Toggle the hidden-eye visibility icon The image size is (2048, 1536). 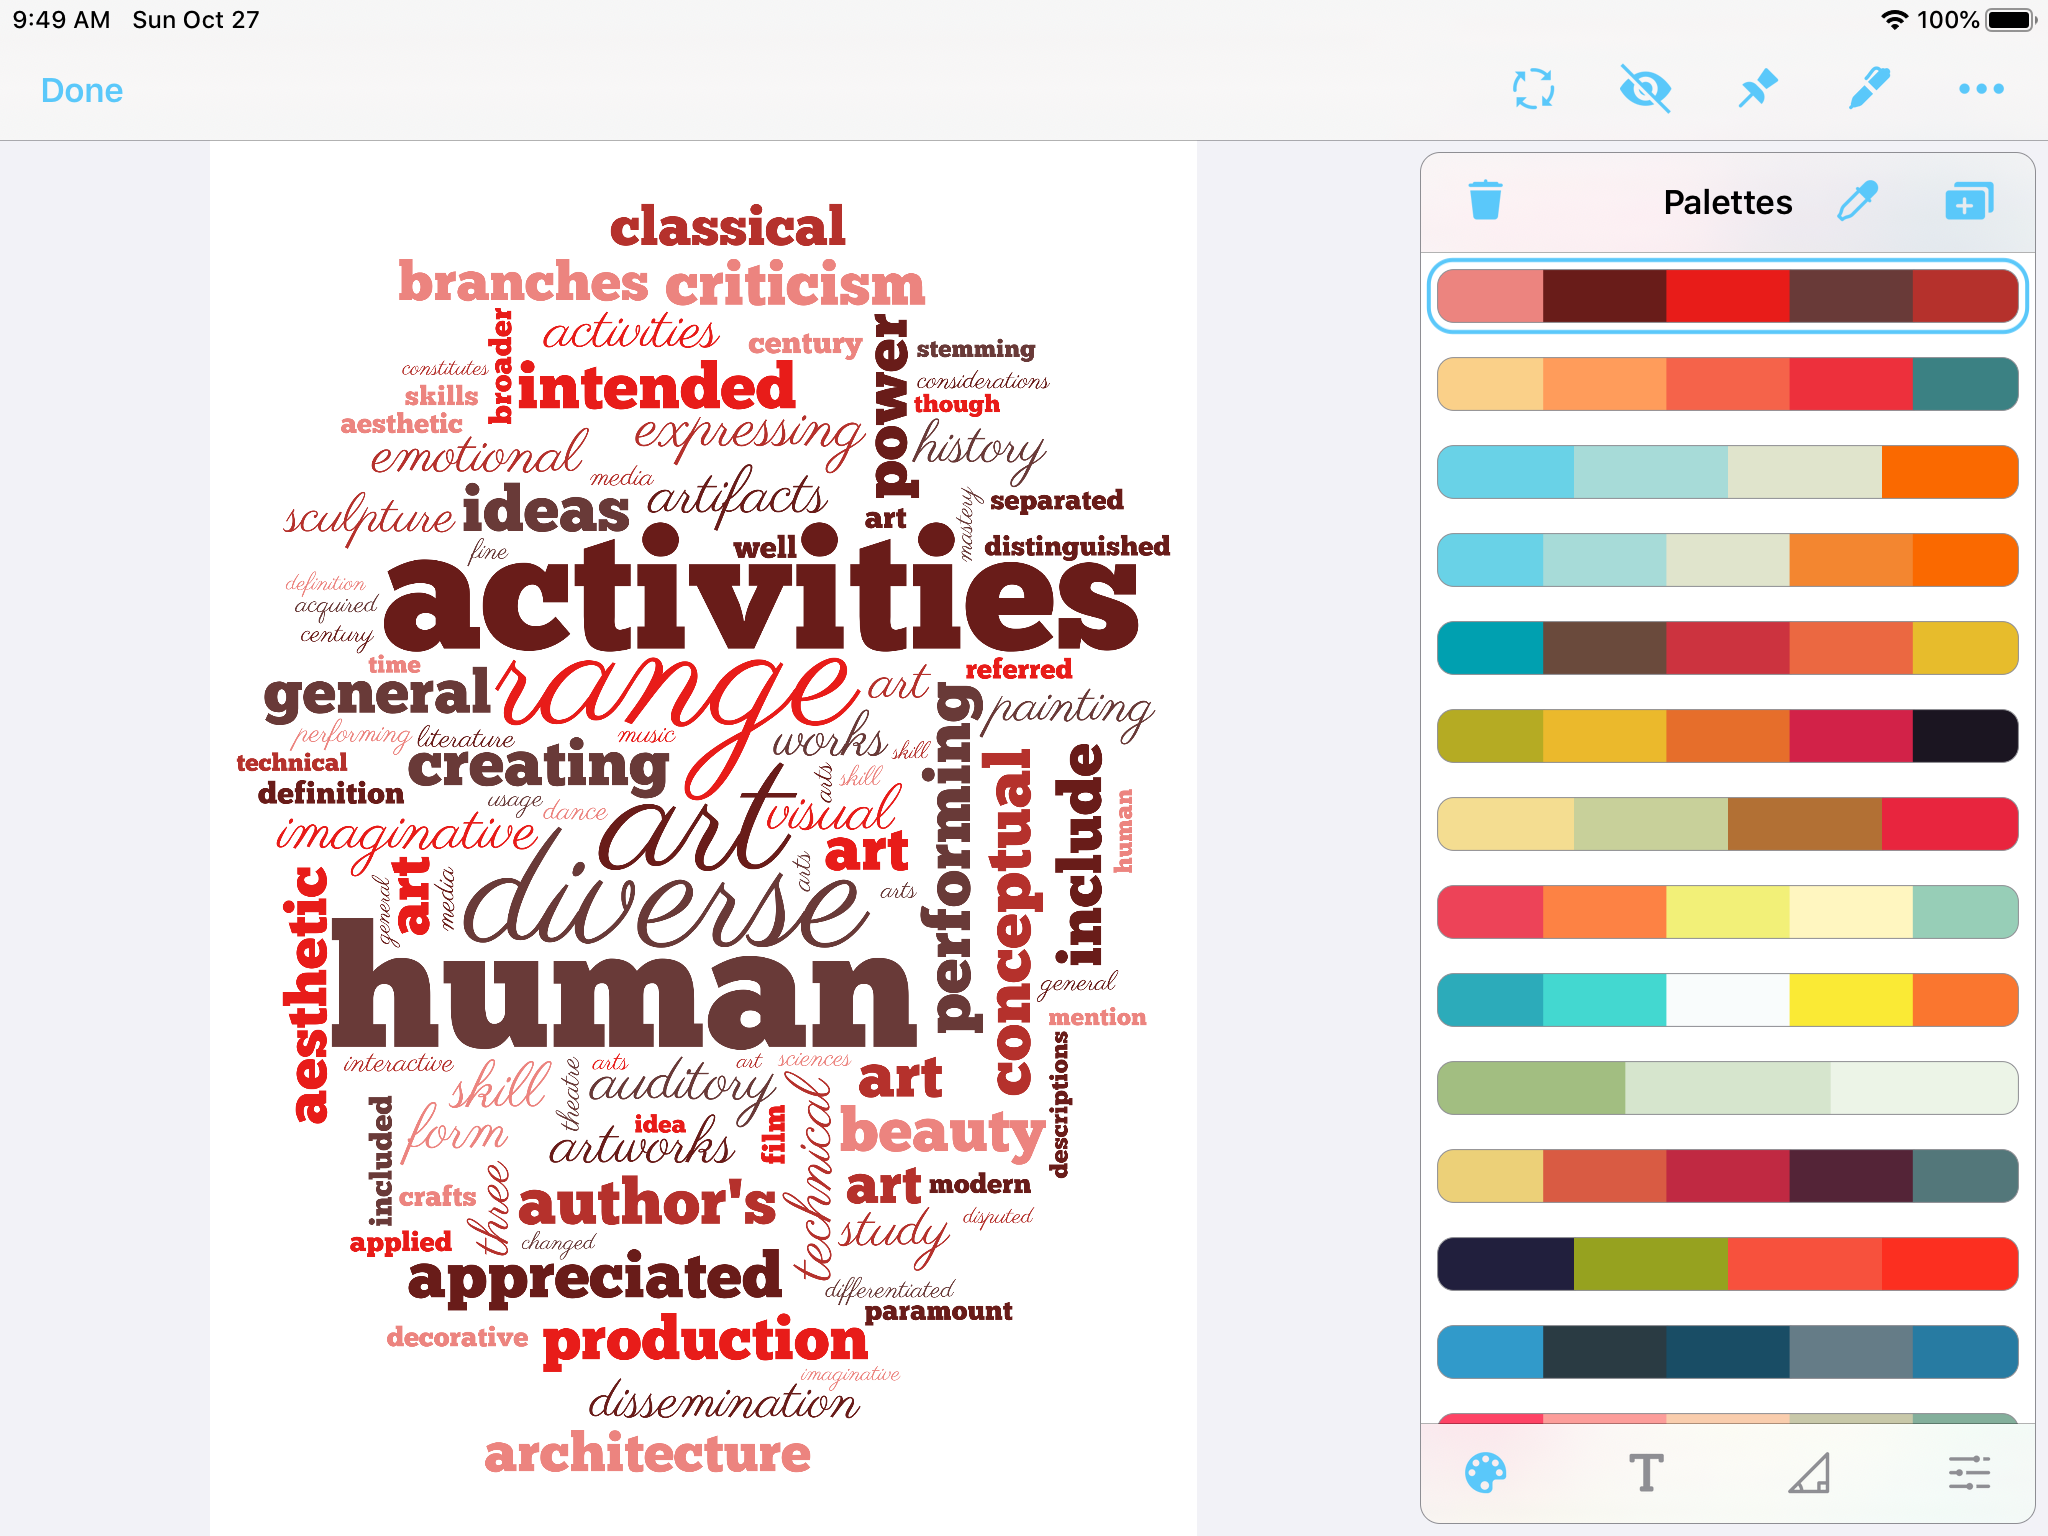(x=1645, y=89)
